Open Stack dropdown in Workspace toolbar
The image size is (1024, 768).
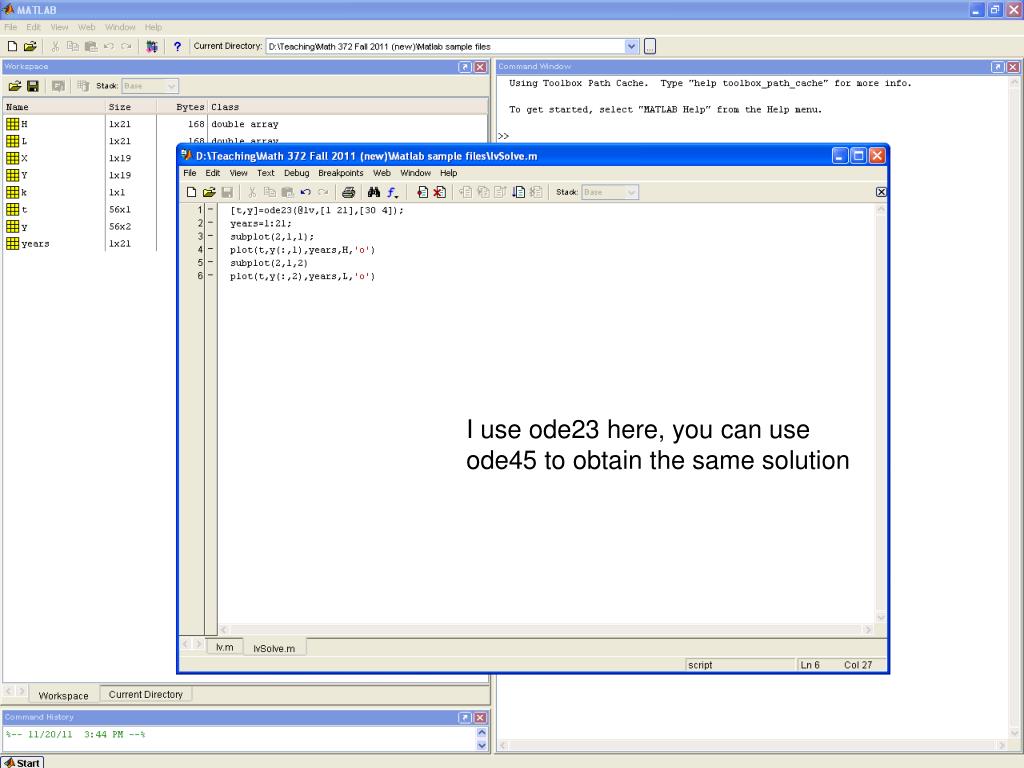click(171, 86)
